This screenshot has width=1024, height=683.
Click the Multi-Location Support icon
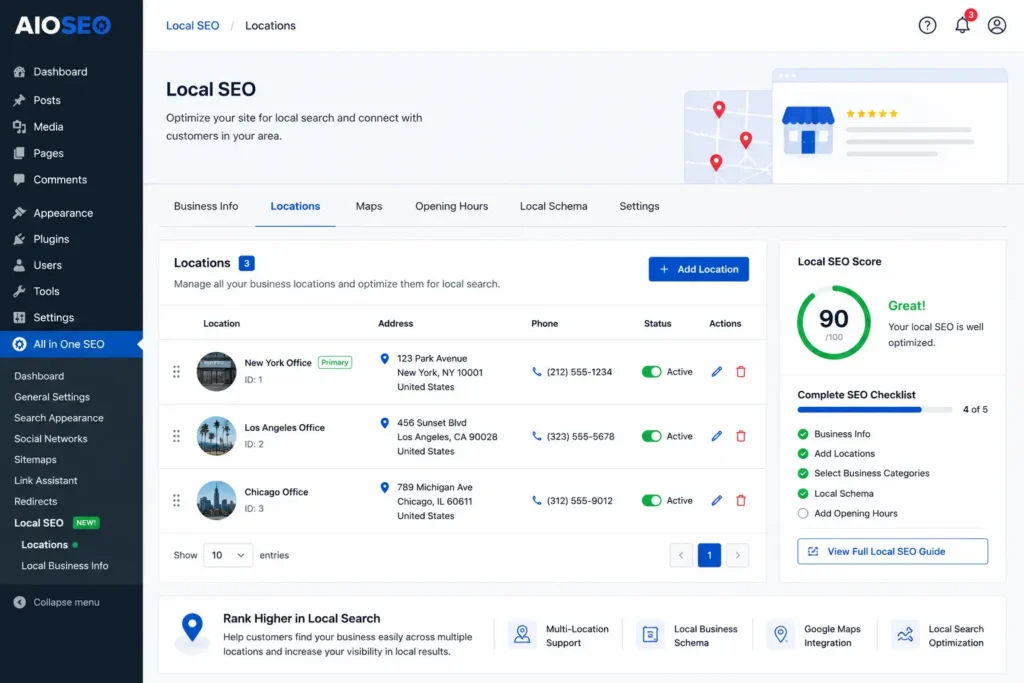(x=522, y=634)
